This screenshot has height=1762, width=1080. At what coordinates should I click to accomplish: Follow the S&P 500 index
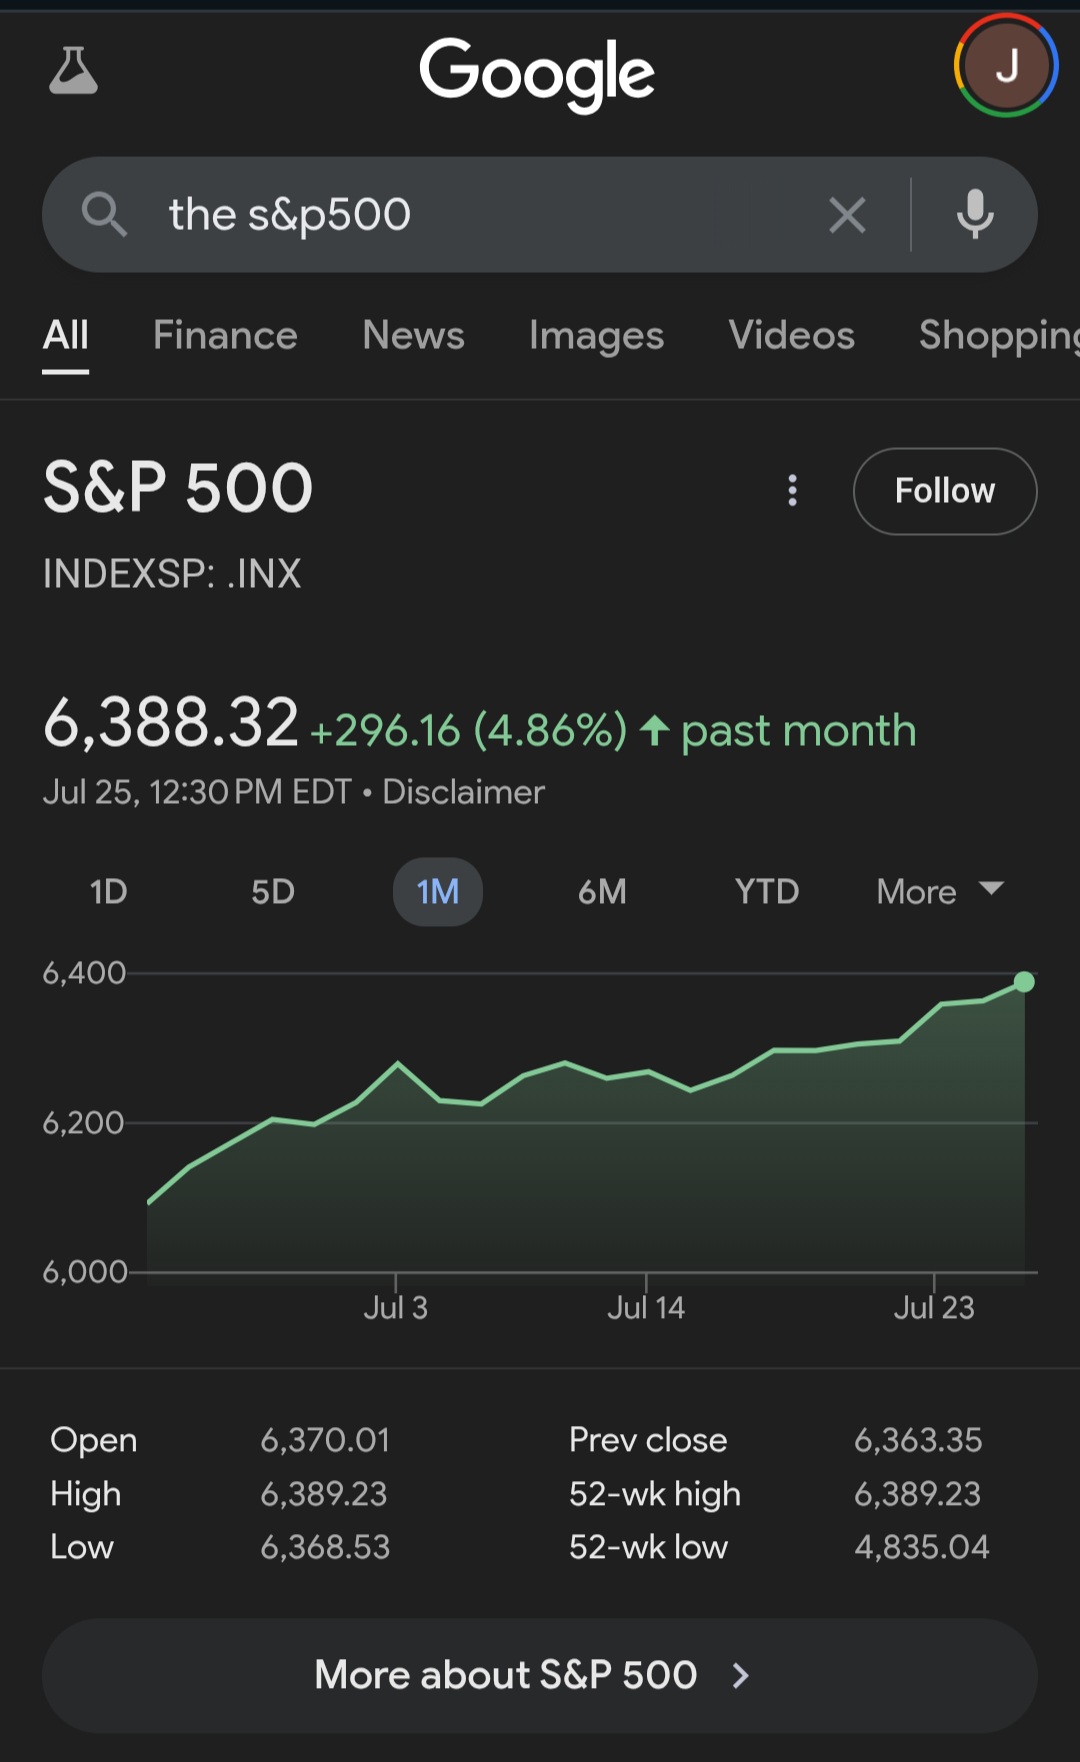pos(944,491)
